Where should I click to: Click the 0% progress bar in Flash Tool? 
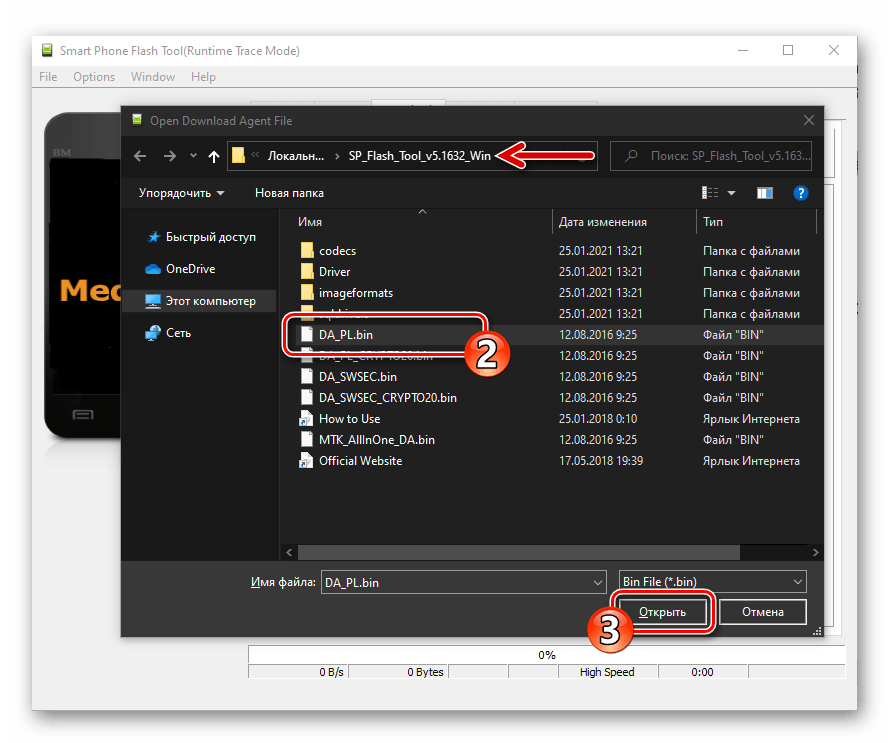coord(546,654)
